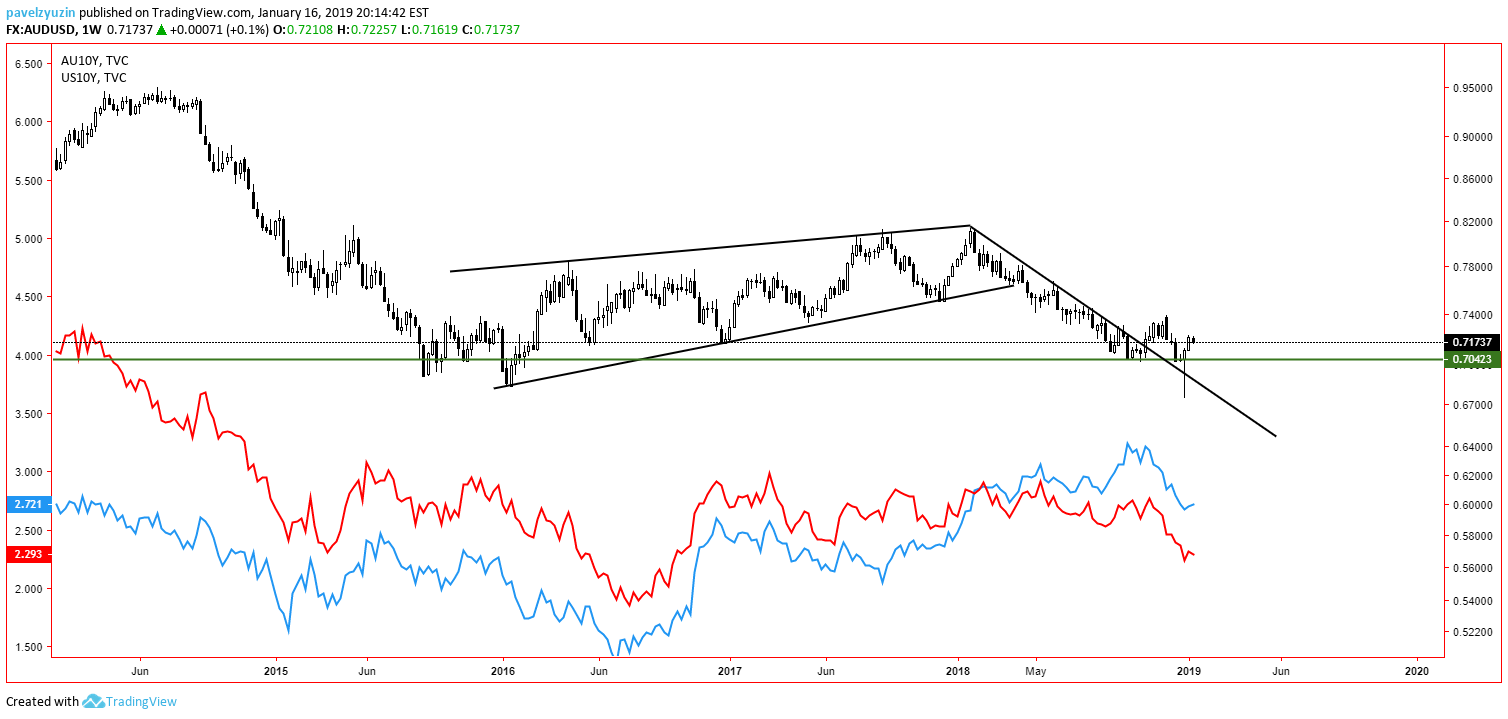Click the TradingView link in the footer
The width and height of the screenshot is (1508, 719).
(x=140, y=702)
